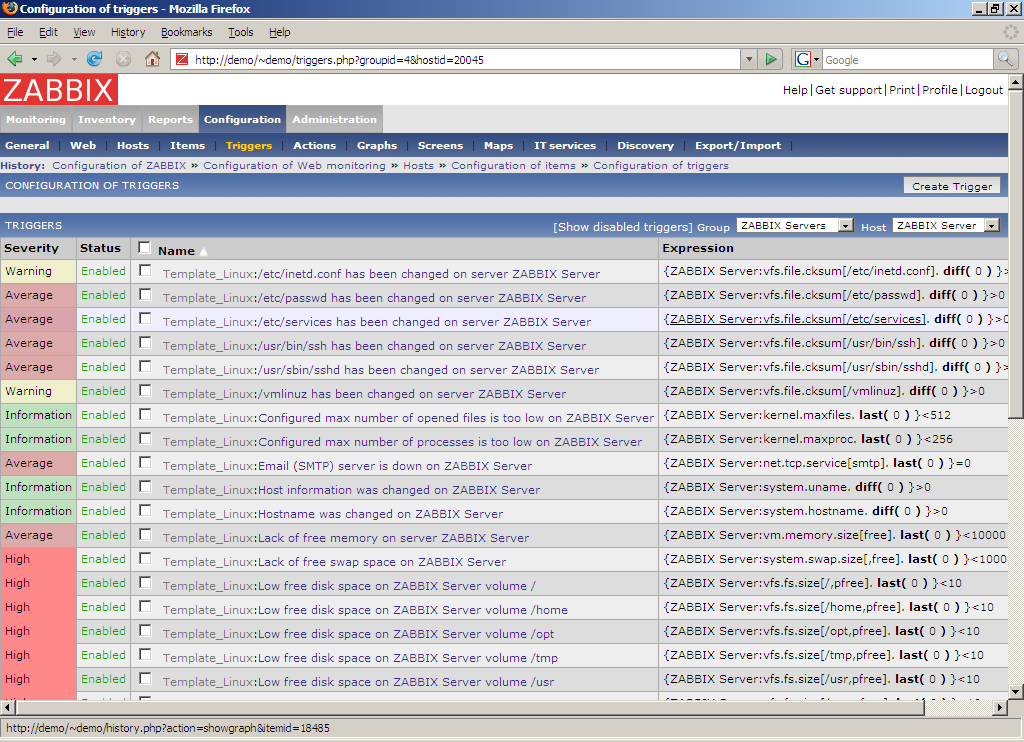Click the Firefox forward arrow button
This screenshot has height=742, width=1024.
(54, 59)
